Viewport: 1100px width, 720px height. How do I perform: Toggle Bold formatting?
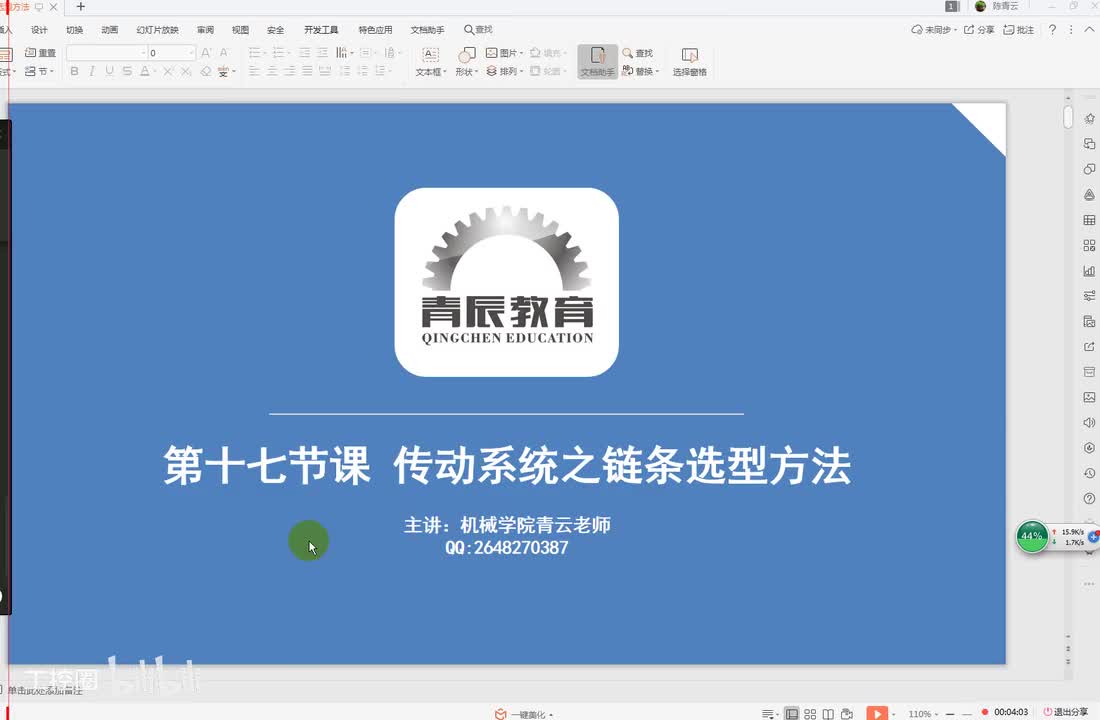pos(74,71)
